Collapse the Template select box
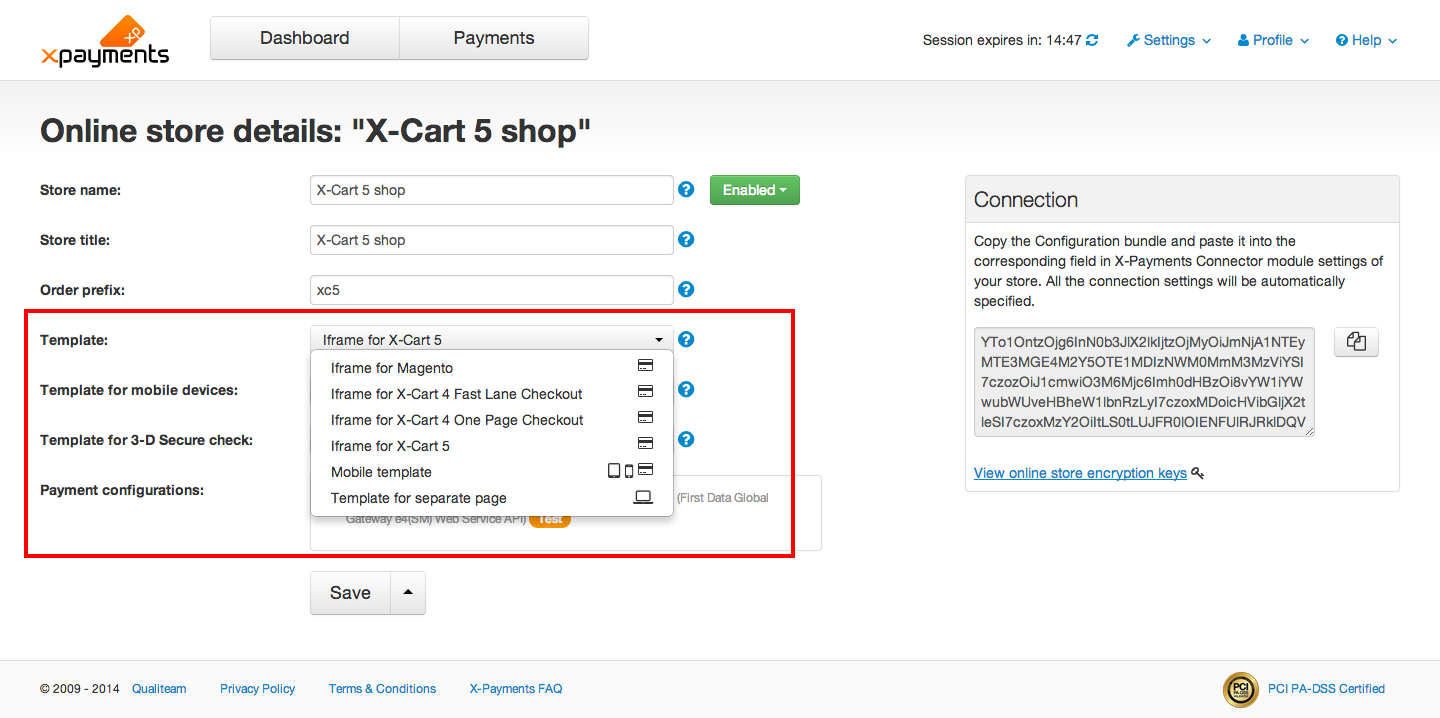This screenshot has width=1440, height=718. coord(492,339)
